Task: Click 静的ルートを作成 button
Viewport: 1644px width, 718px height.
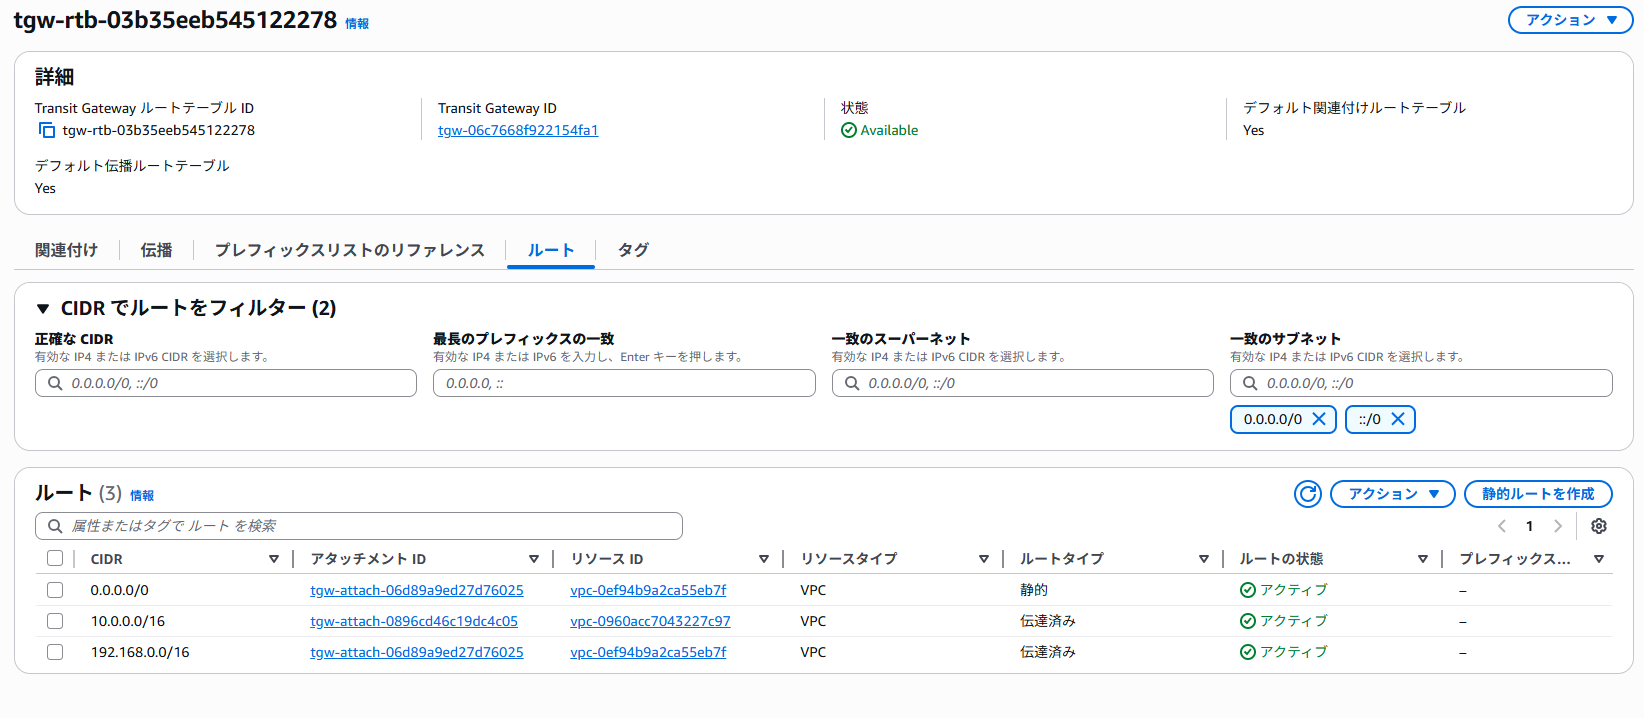Action: (1538, 494)
